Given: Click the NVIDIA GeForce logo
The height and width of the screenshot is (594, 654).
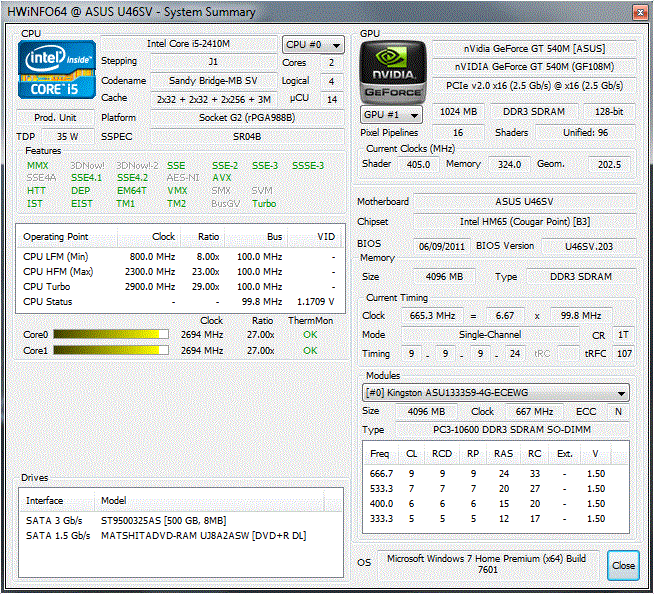Looking at the screenshot, I should [393, 72].
